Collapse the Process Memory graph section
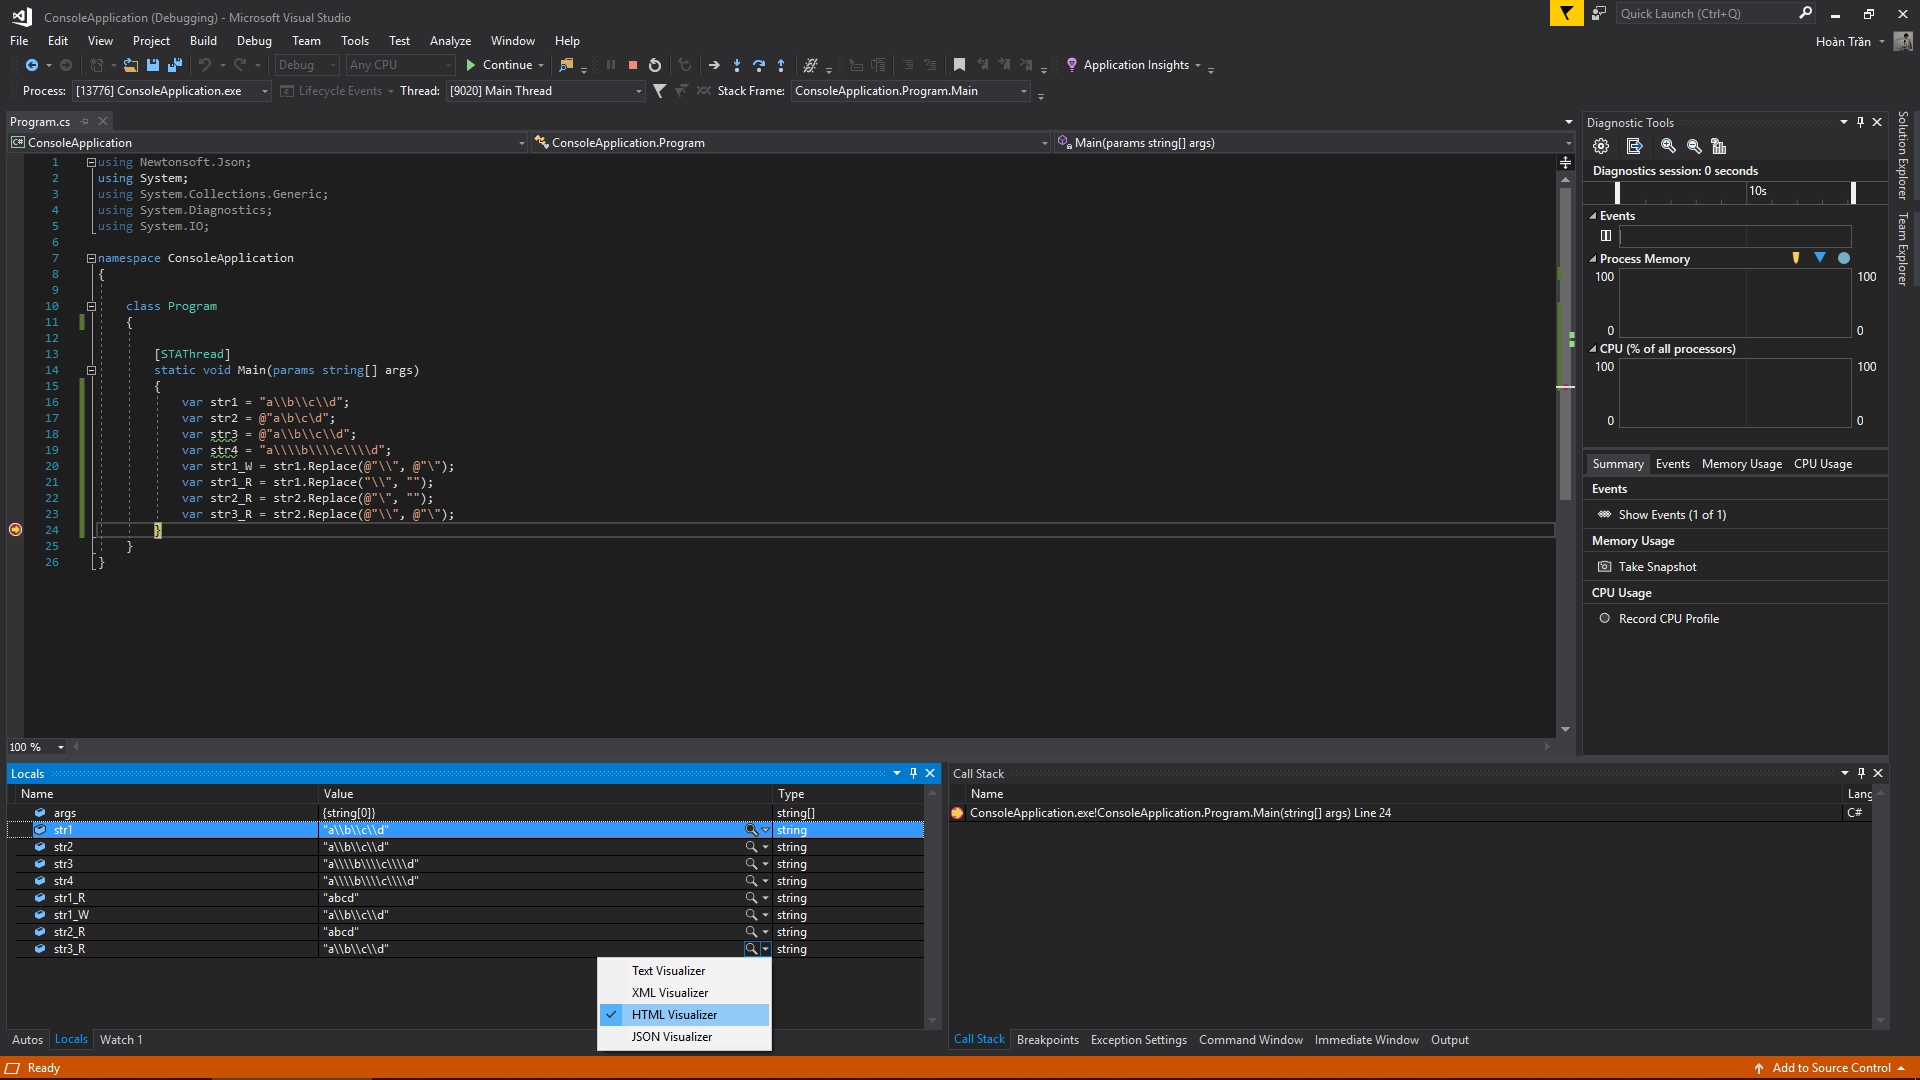The width and height of the screenshot is (1920, 1080). [1593, 259]
